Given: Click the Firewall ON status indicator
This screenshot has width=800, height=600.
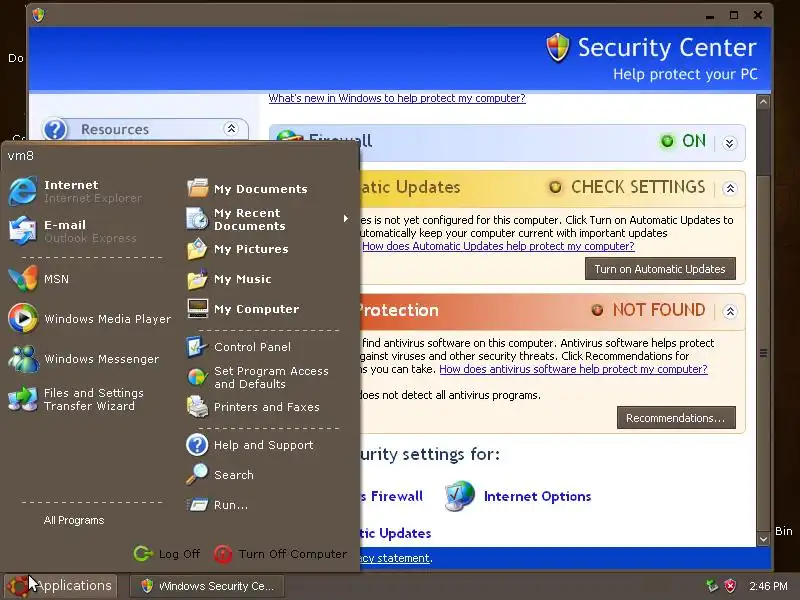Looking at the screenshot, I should [x=683, y=141].
